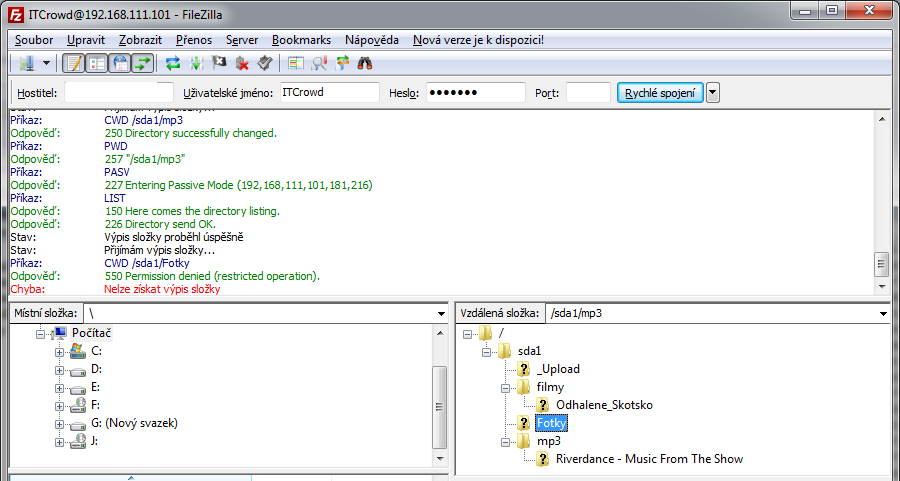Toggle local directory tree display

[97, 63]
